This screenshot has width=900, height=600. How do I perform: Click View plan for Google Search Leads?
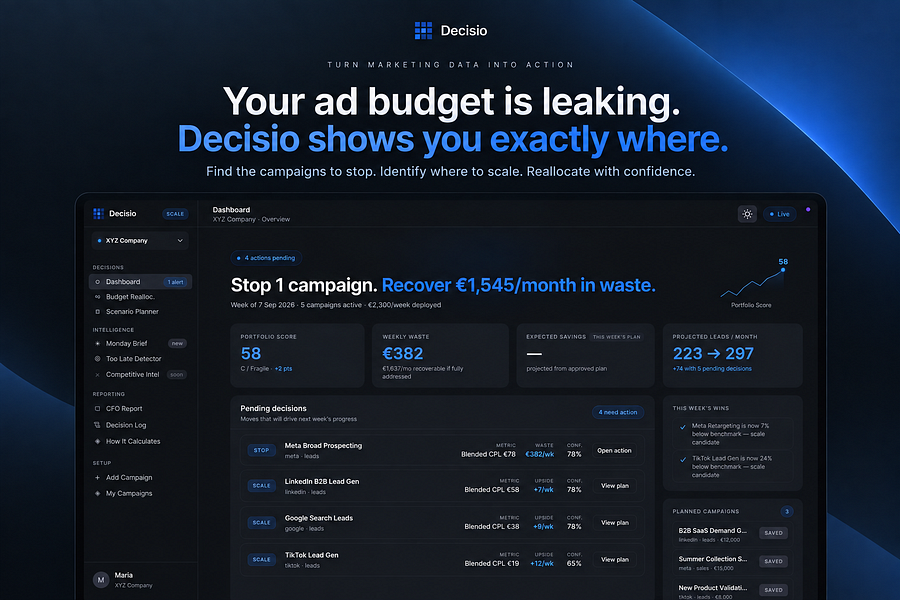point(615,522)
